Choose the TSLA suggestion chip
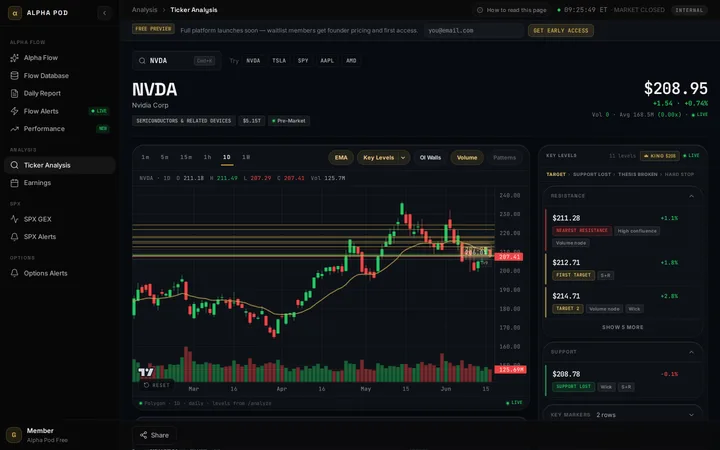The image size is (720, 450). point(279,61)
